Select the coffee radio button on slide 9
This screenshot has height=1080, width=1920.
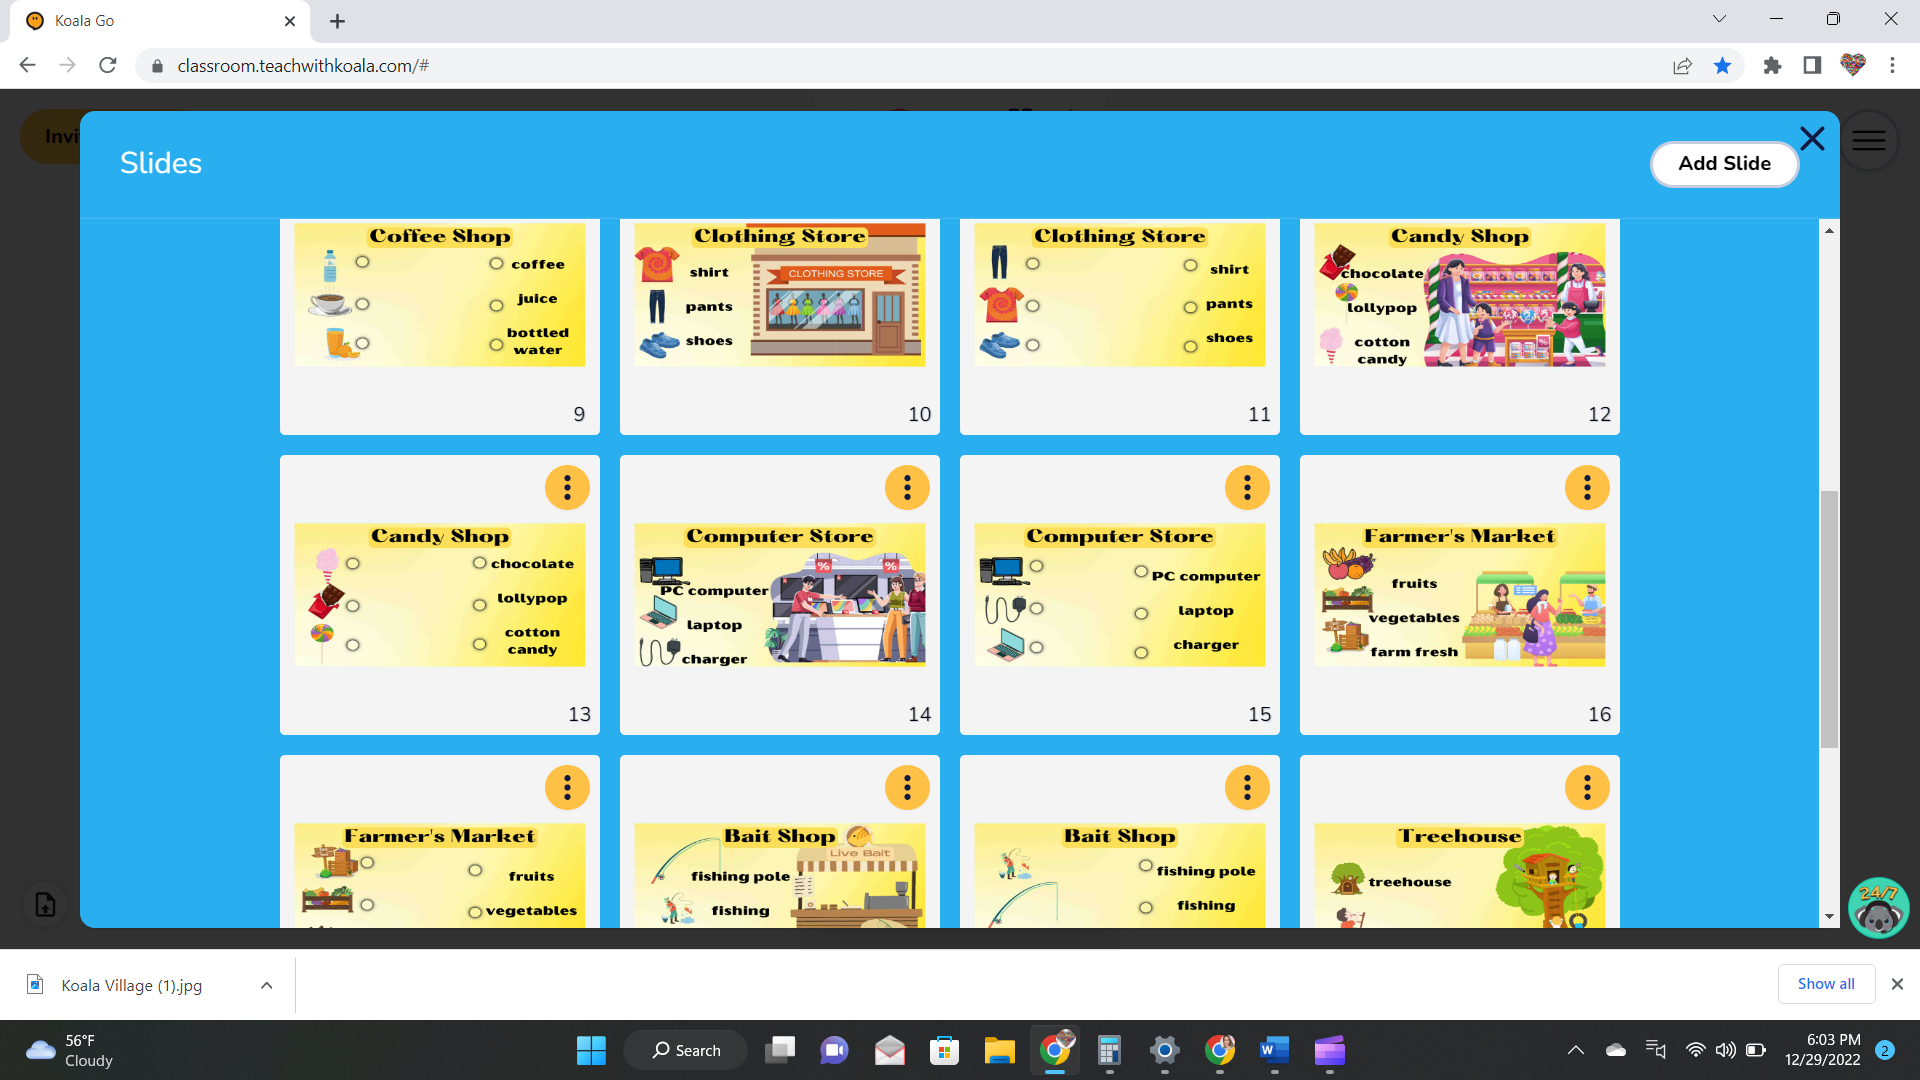pos(496,262)
